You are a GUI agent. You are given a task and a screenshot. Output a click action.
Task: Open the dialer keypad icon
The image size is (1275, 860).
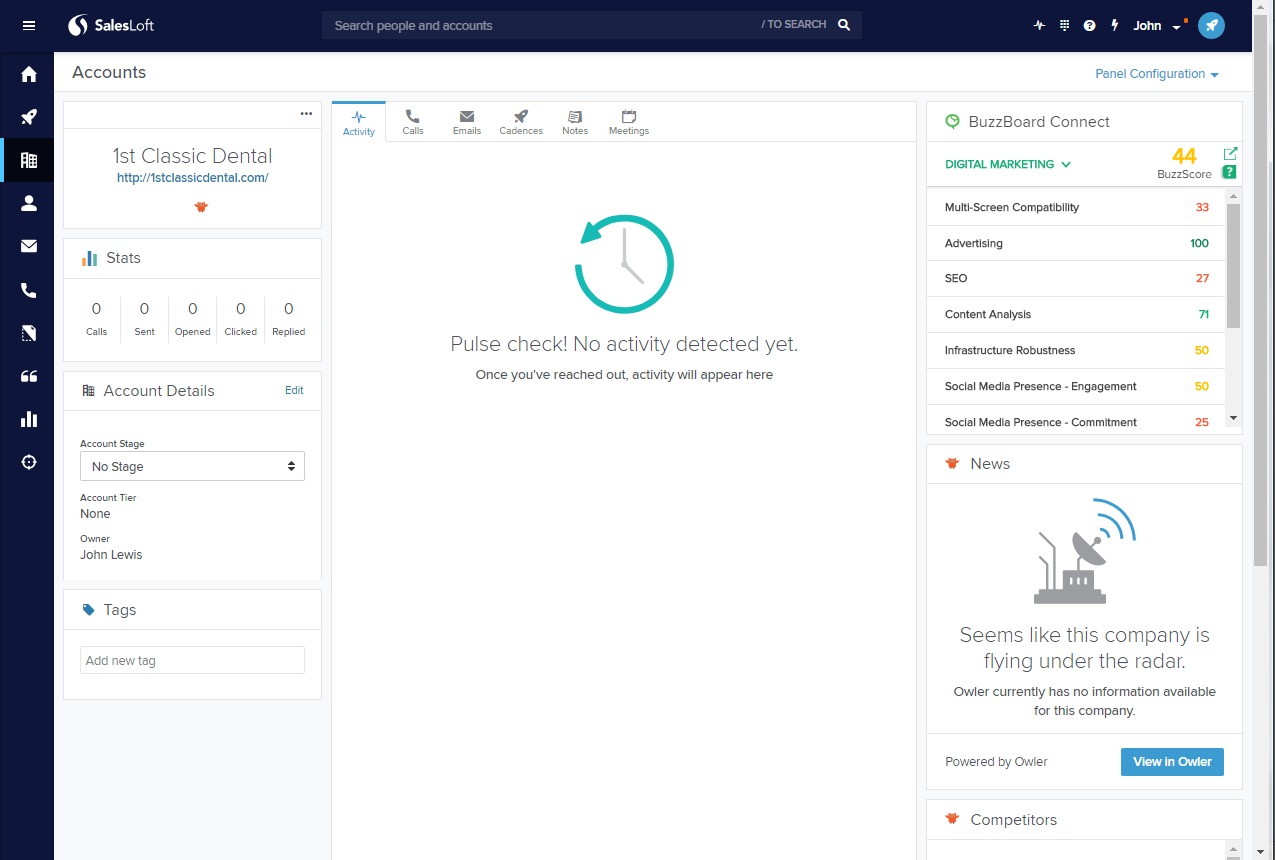click(x=1064, y=26)
